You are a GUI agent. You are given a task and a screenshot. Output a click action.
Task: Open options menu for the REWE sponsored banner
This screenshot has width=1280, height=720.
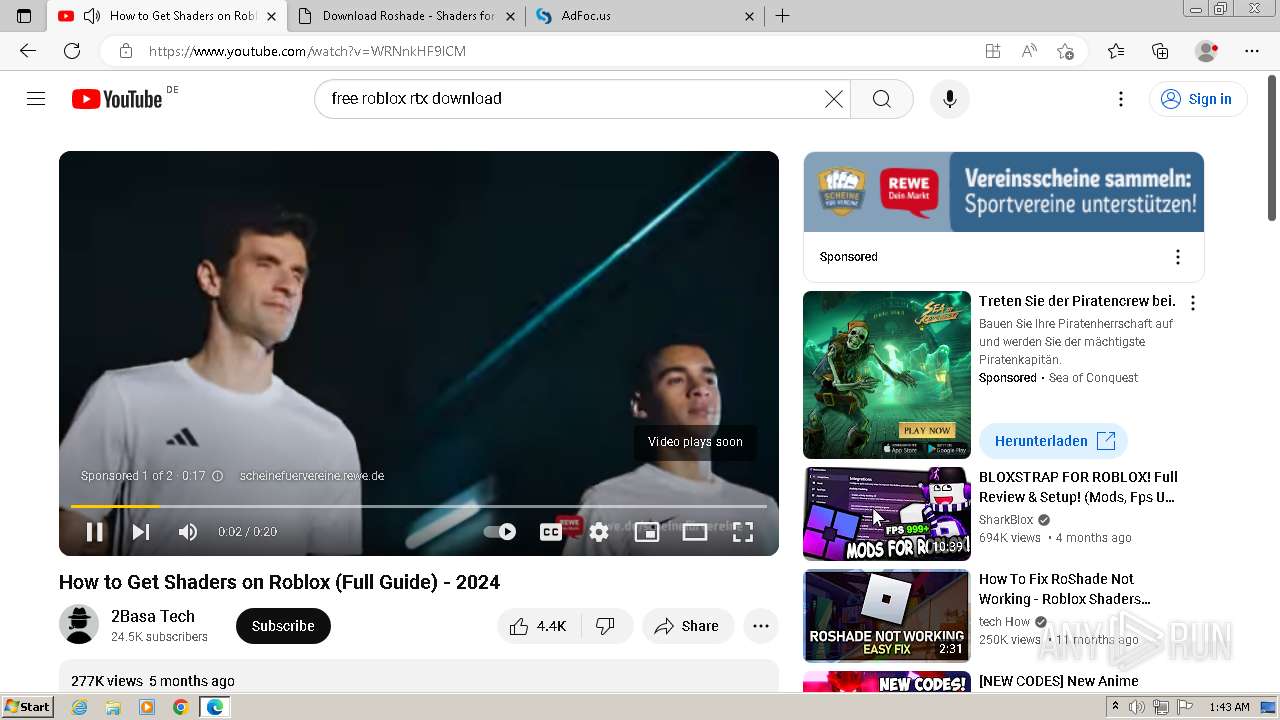point(1178,257)
